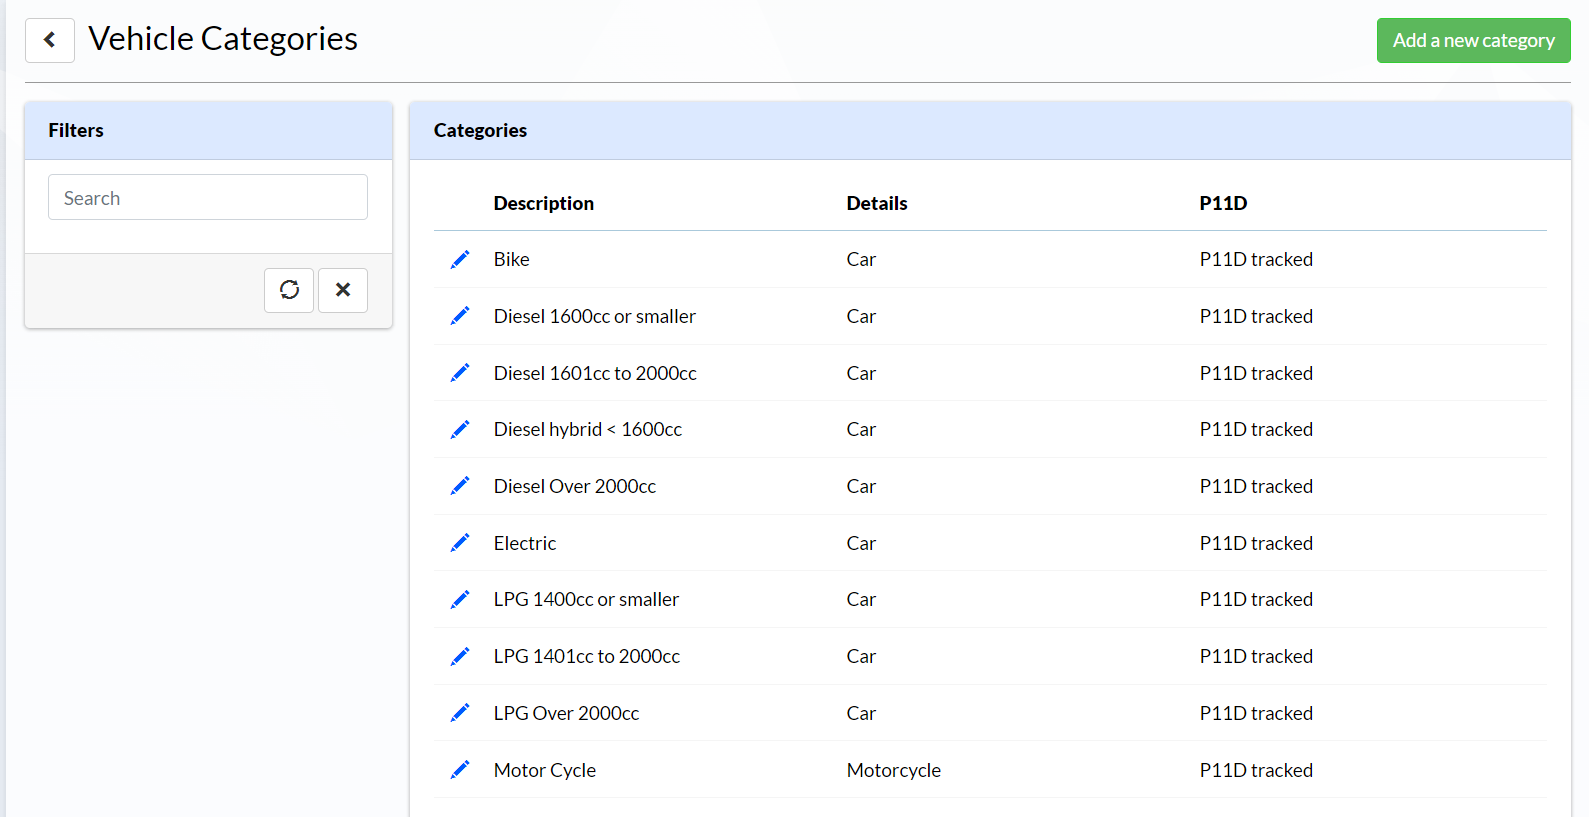
Task: Click the Car cell in the Bike row
Action: tap(861, 259)
